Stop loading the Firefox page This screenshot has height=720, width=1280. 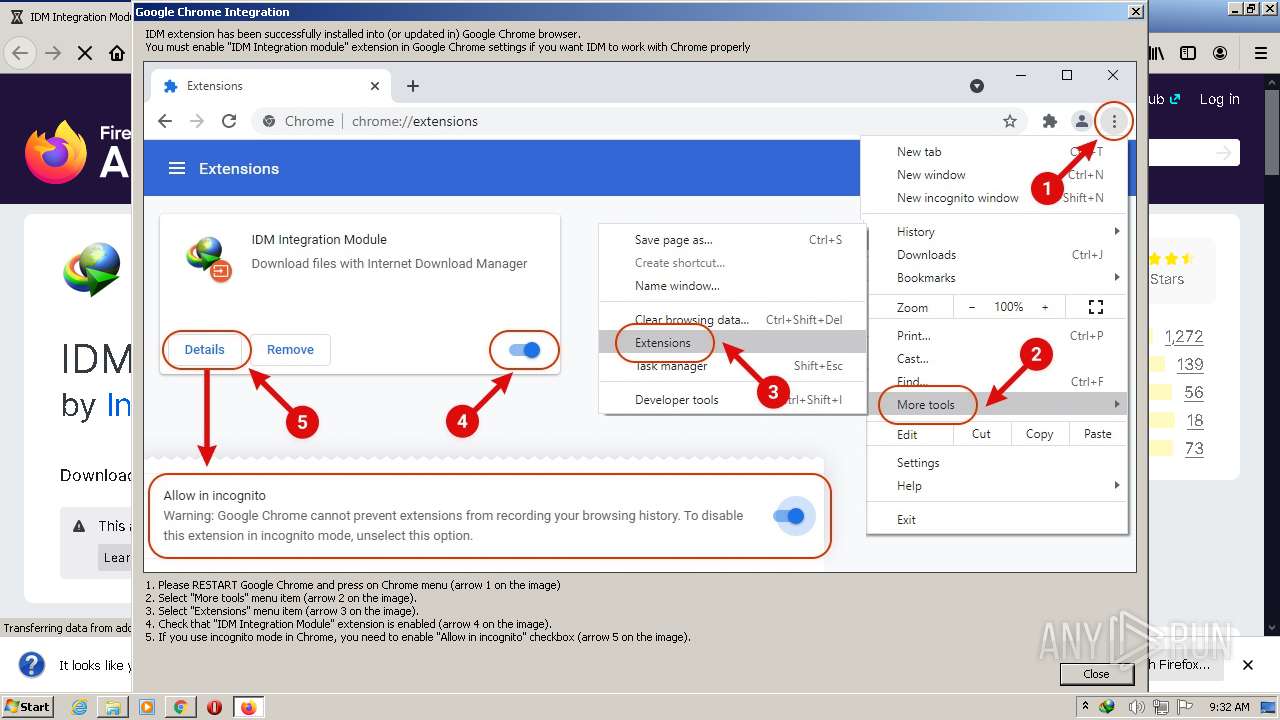[85, 53]
